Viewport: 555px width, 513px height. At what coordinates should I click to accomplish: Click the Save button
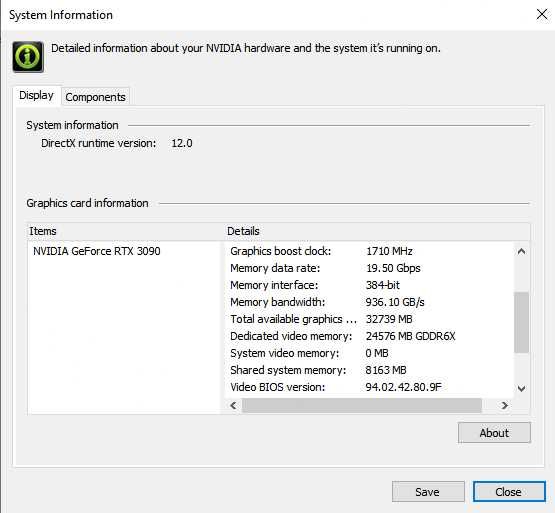[428, 491]
